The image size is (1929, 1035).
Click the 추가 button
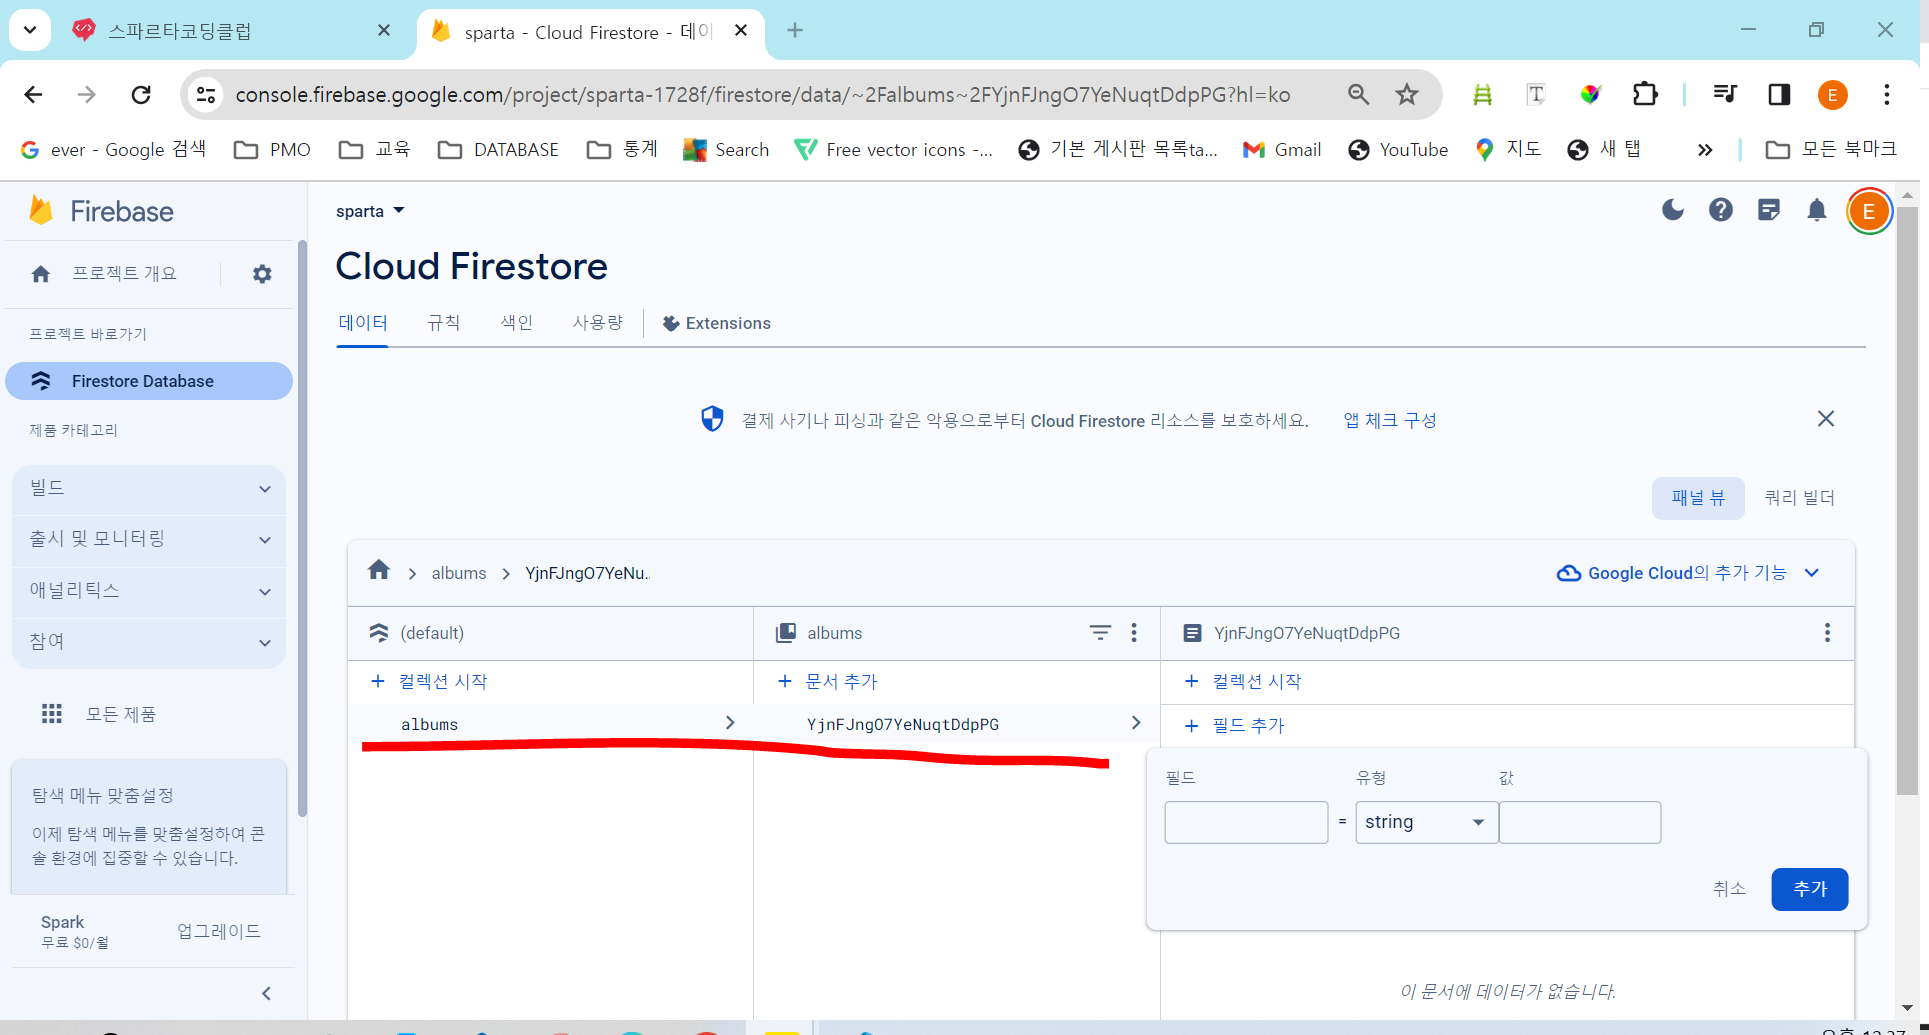click(1809, 889)
